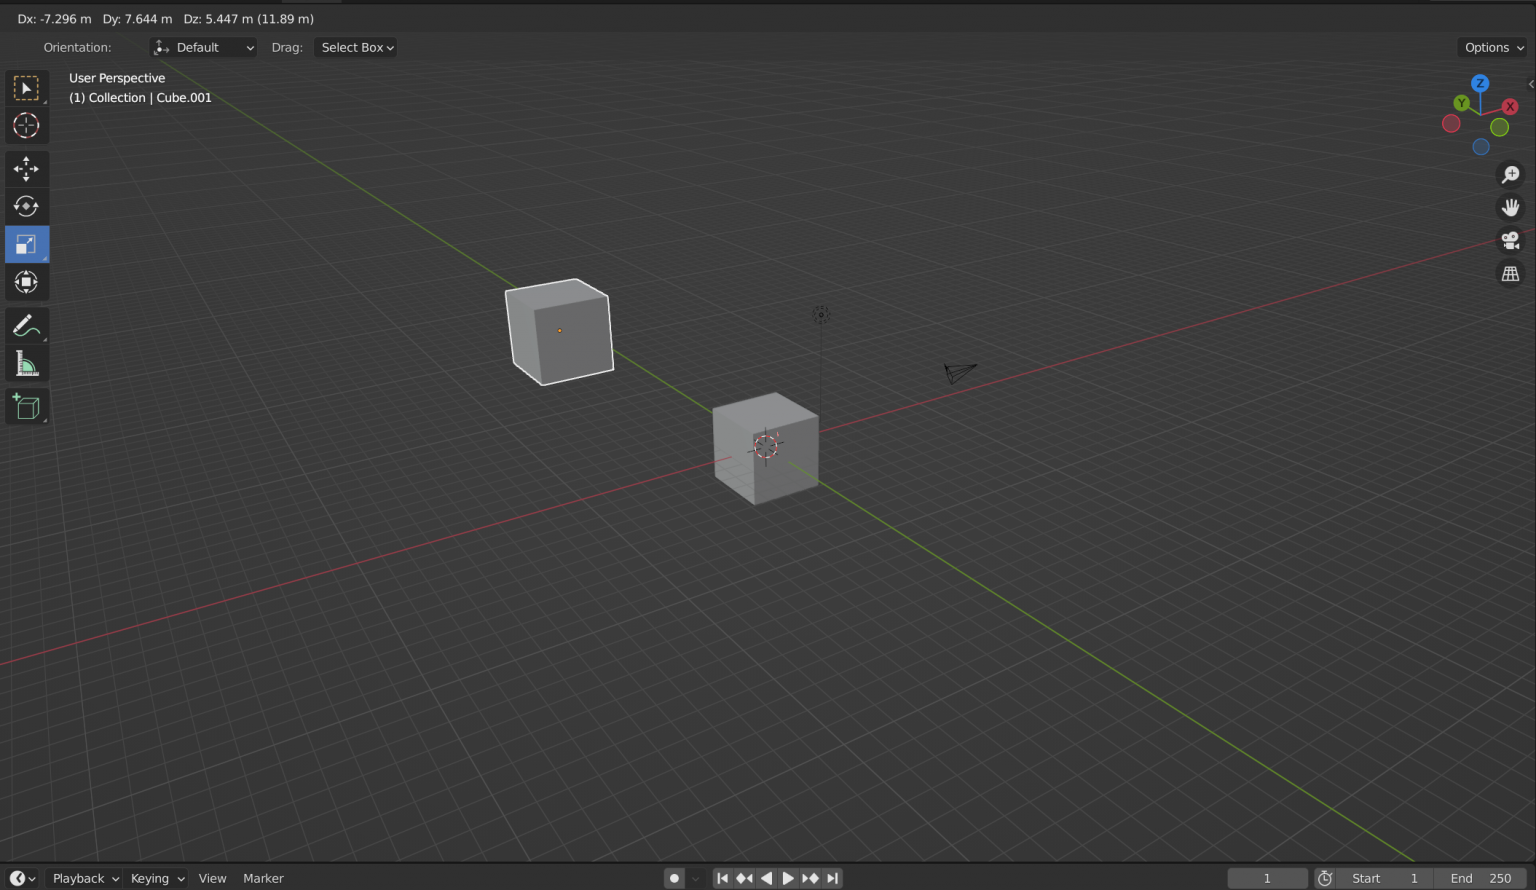Select the Transform tool
The image size is (1536, 890).
26,281
